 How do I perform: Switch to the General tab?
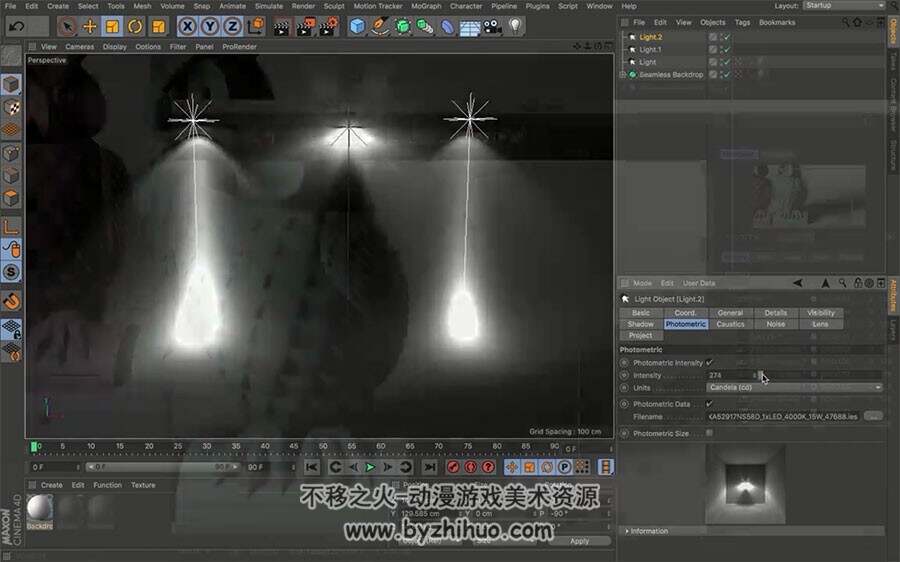[x=730, y=313]
